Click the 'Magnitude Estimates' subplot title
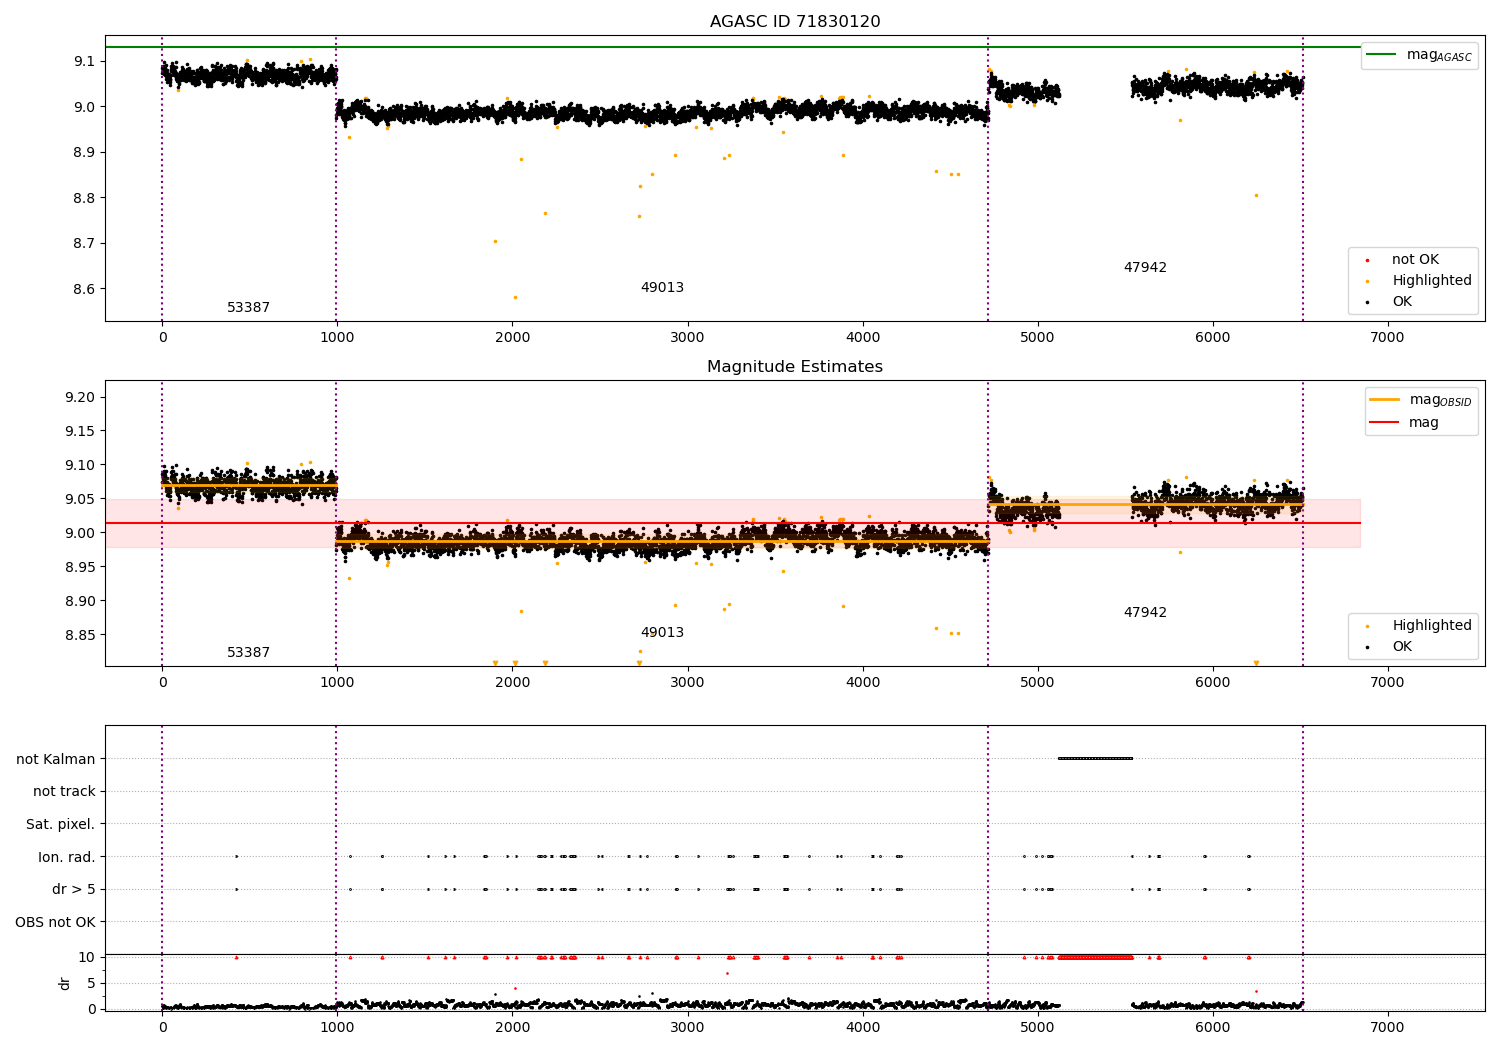This screenshot has height=1050, width=1500. pos(795,367)
